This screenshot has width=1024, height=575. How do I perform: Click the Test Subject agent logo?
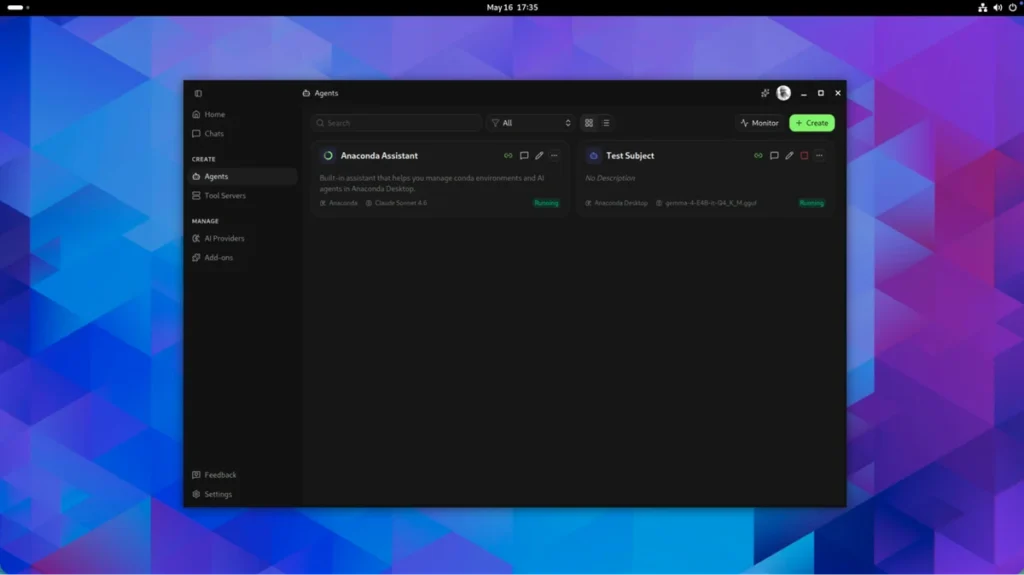coord(594,156)
